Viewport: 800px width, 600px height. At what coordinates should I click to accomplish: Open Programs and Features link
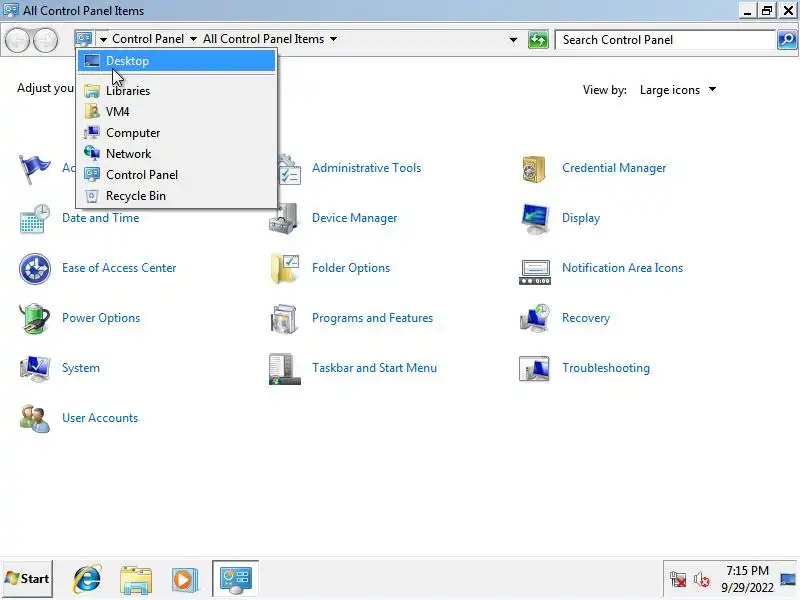[x=372, y=318]
